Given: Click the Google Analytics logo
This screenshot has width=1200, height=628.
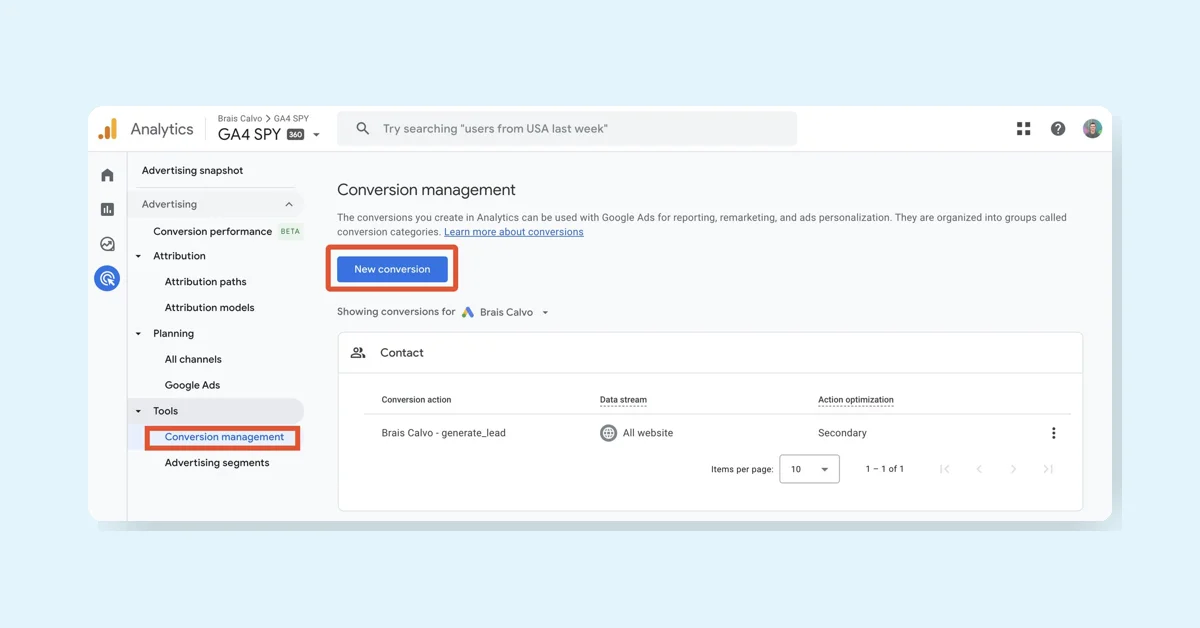Looking at the screenshot, I should click(x=107, y=129).
